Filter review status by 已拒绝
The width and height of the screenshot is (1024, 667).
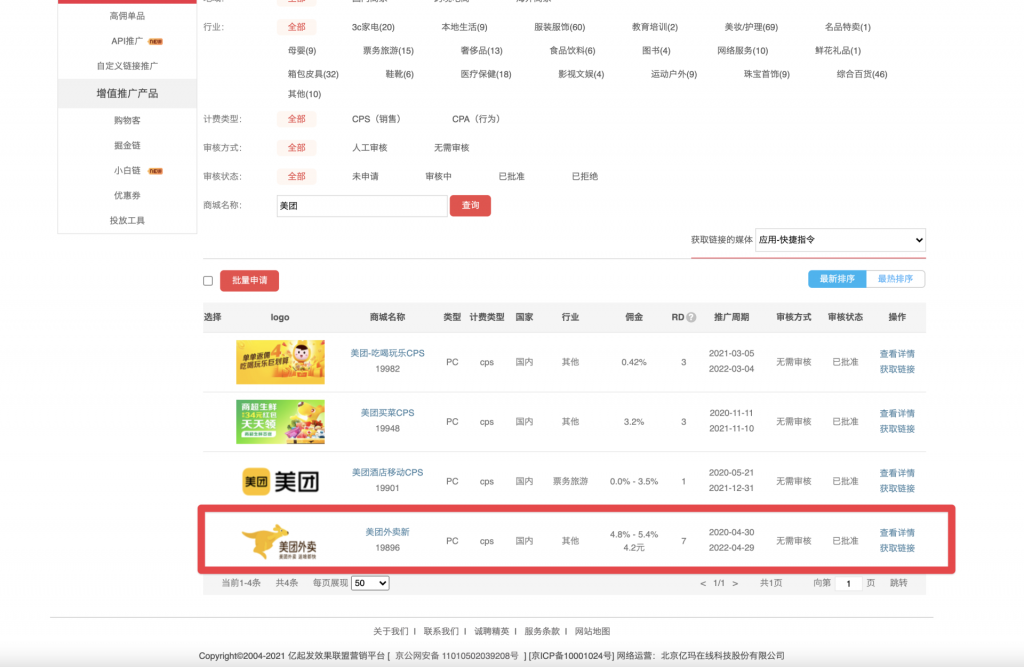(x=584, y=176)
